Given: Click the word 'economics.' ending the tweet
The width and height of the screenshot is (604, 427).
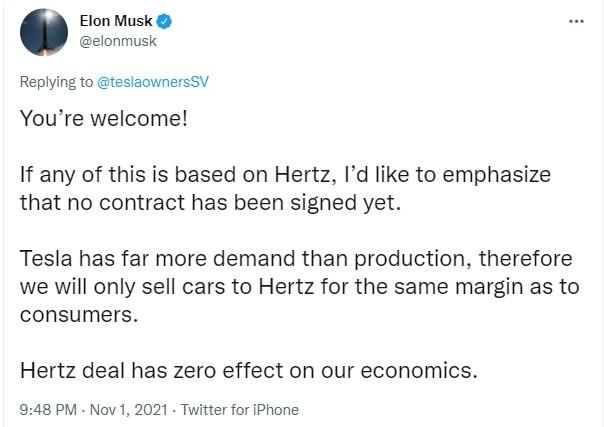Looking at the screenshot, I should point(419,371).
